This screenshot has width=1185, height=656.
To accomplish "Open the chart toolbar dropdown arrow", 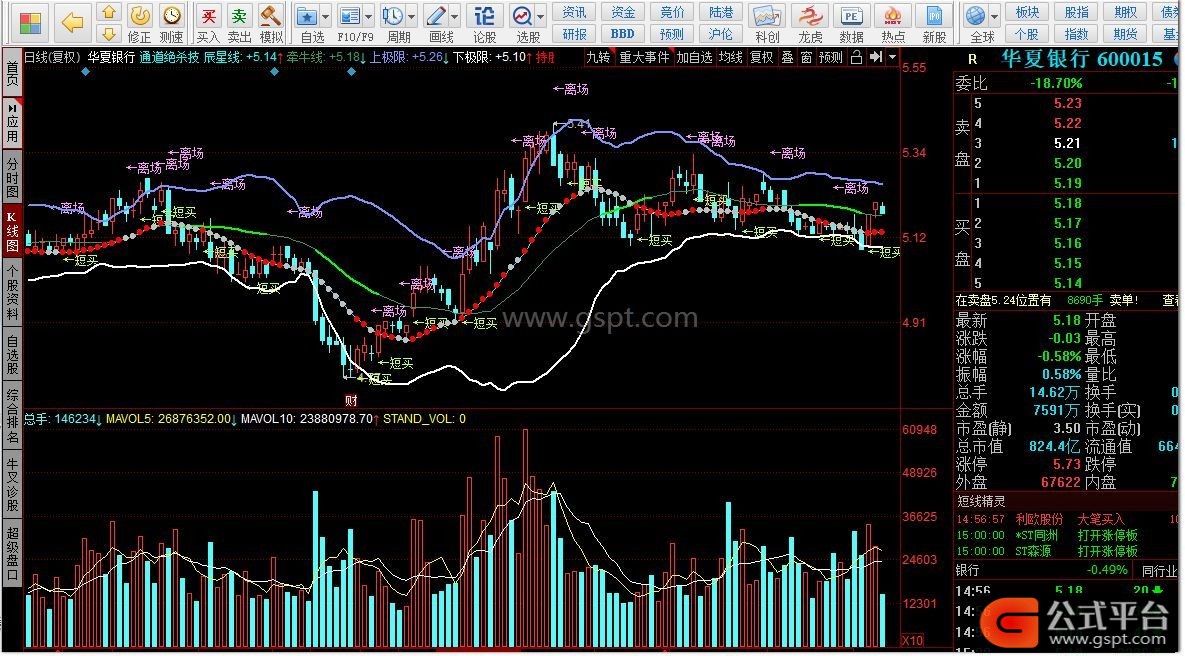I will tap(893, 57).
